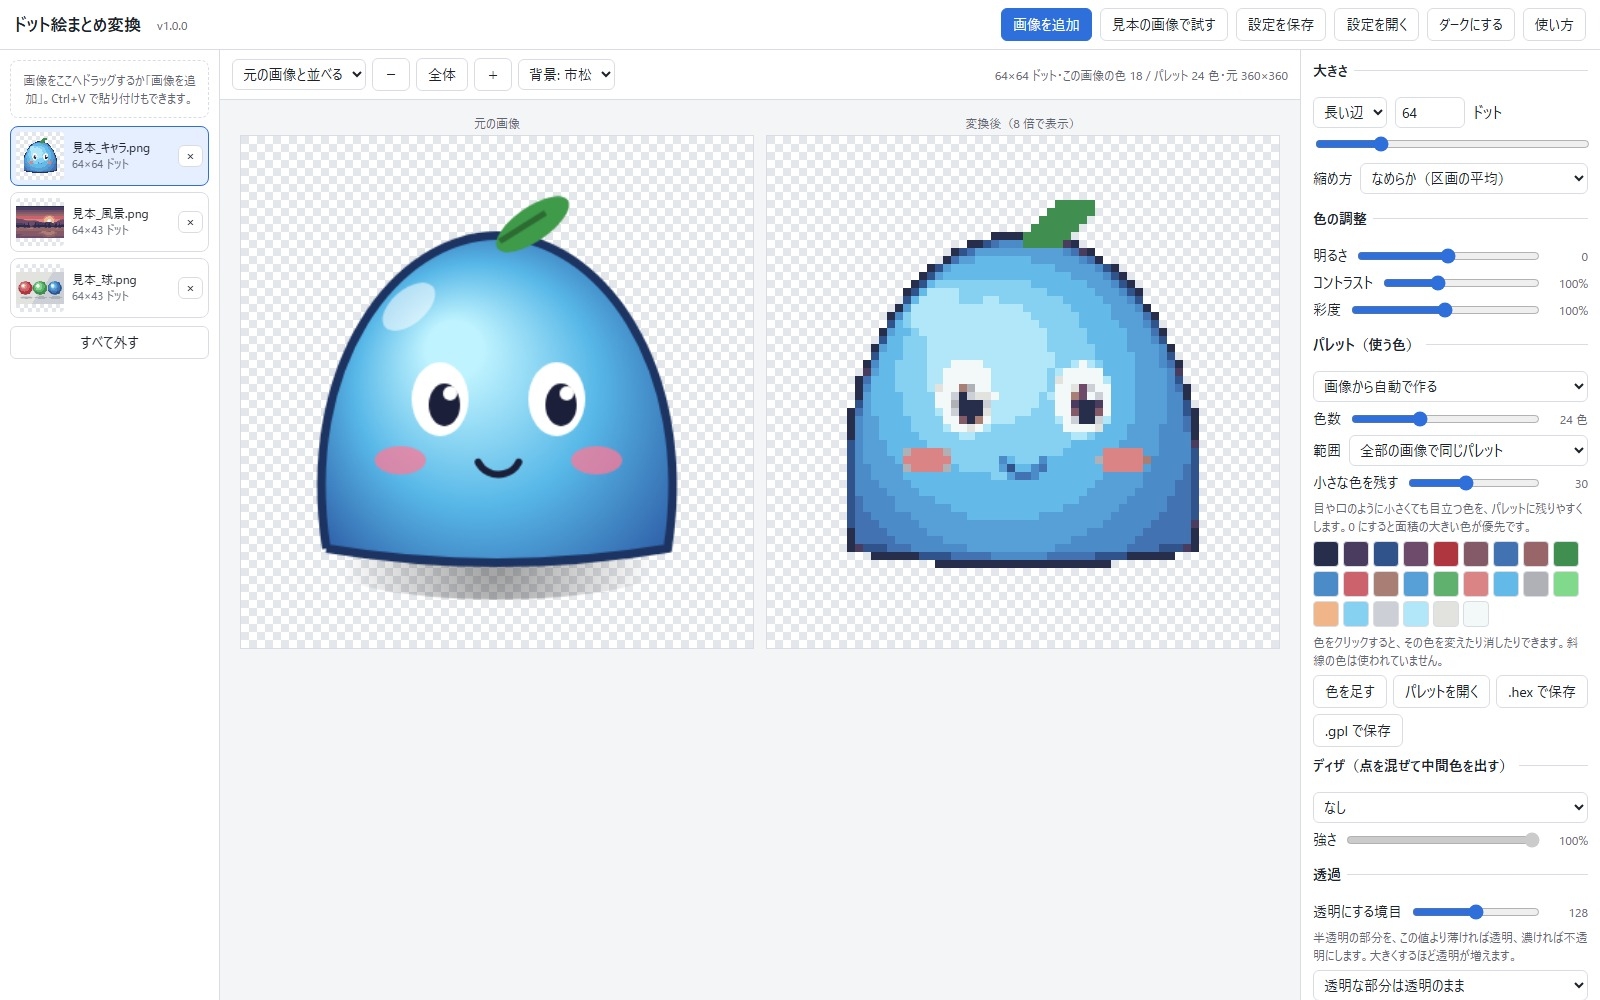Open the ディザ なし dropdown
Viewport: 1600px width, 1000px height.
coord(1450,807)
